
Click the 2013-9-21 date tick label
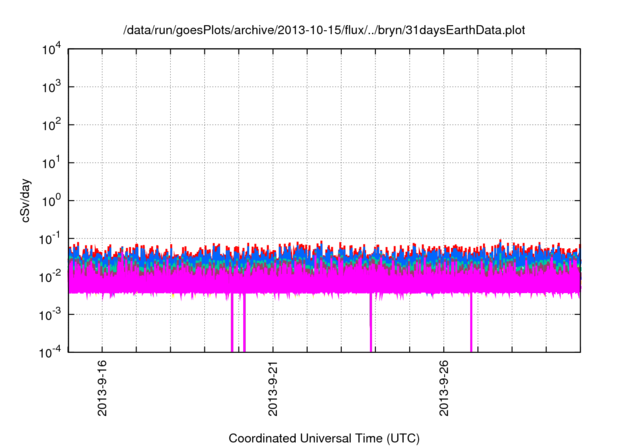coord(273,388)
